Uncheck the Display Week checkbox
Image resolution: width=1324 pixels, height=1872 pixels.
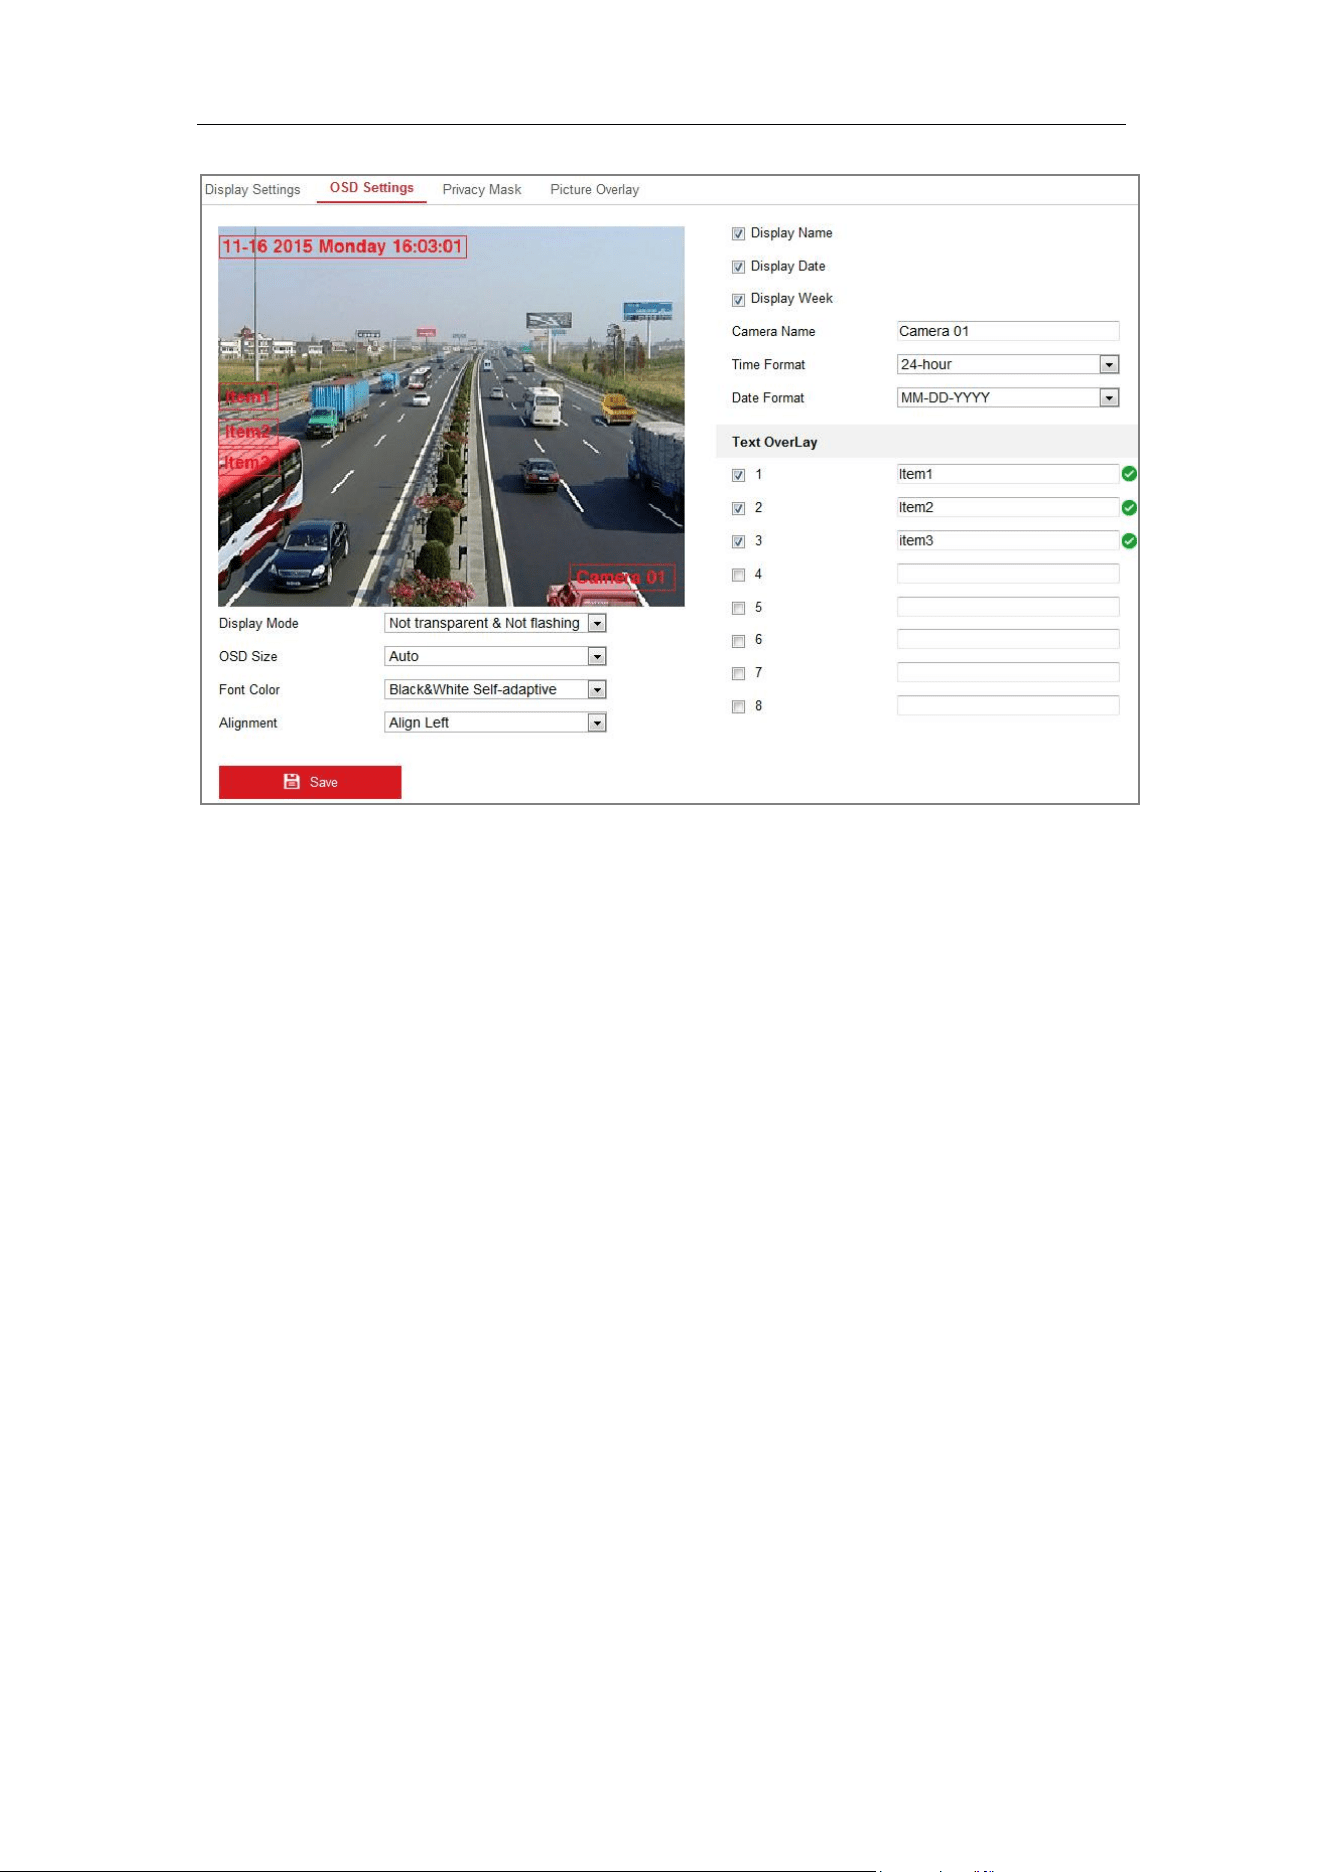[738, 300]
